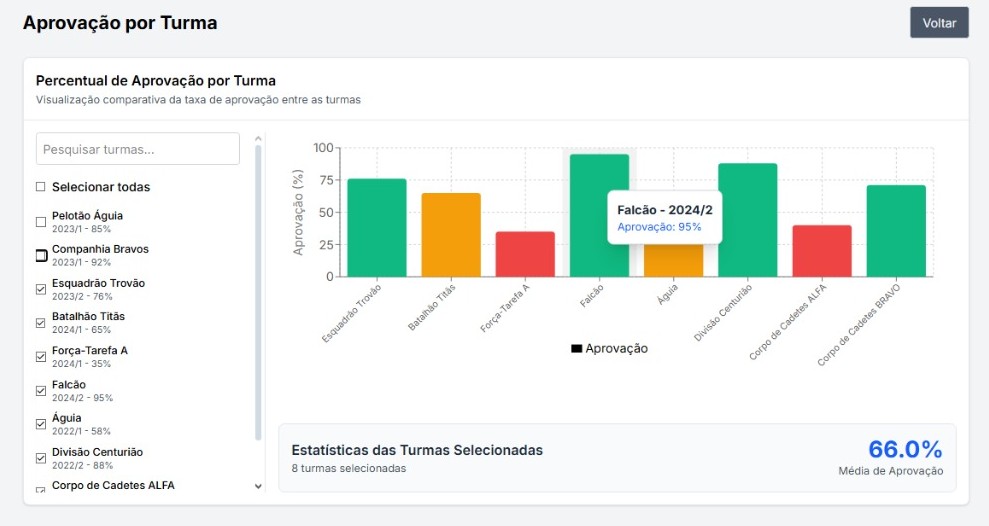Click the Batalhão Titãs list label

point(88,317)
